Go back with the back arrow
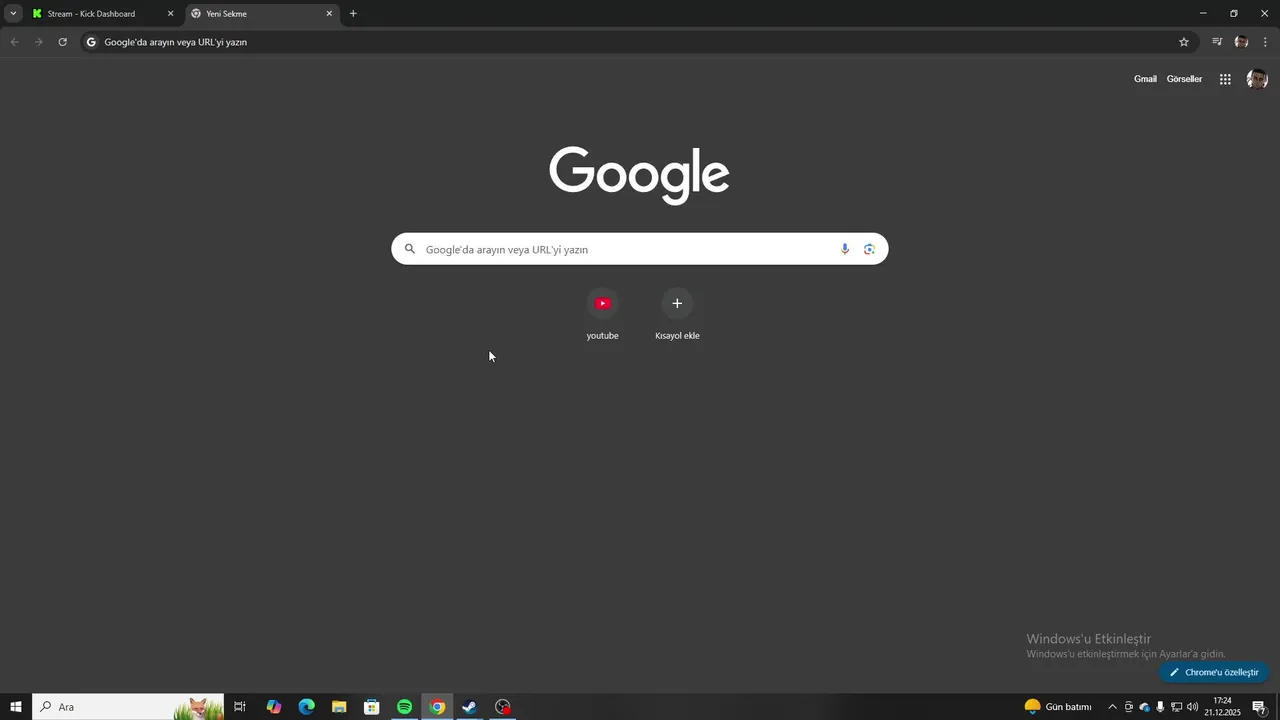The height and width of the screenshot is (720, 1280). [14, 42]
